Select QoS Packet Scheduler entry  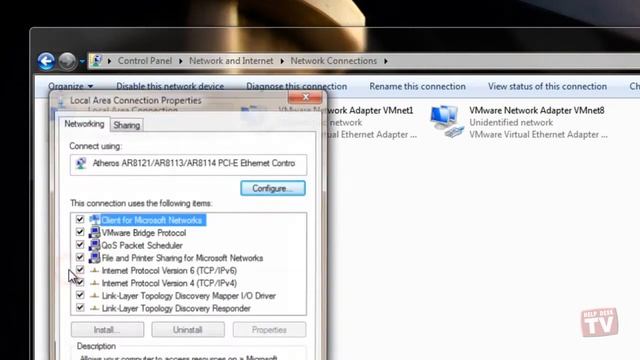point(142,246)
